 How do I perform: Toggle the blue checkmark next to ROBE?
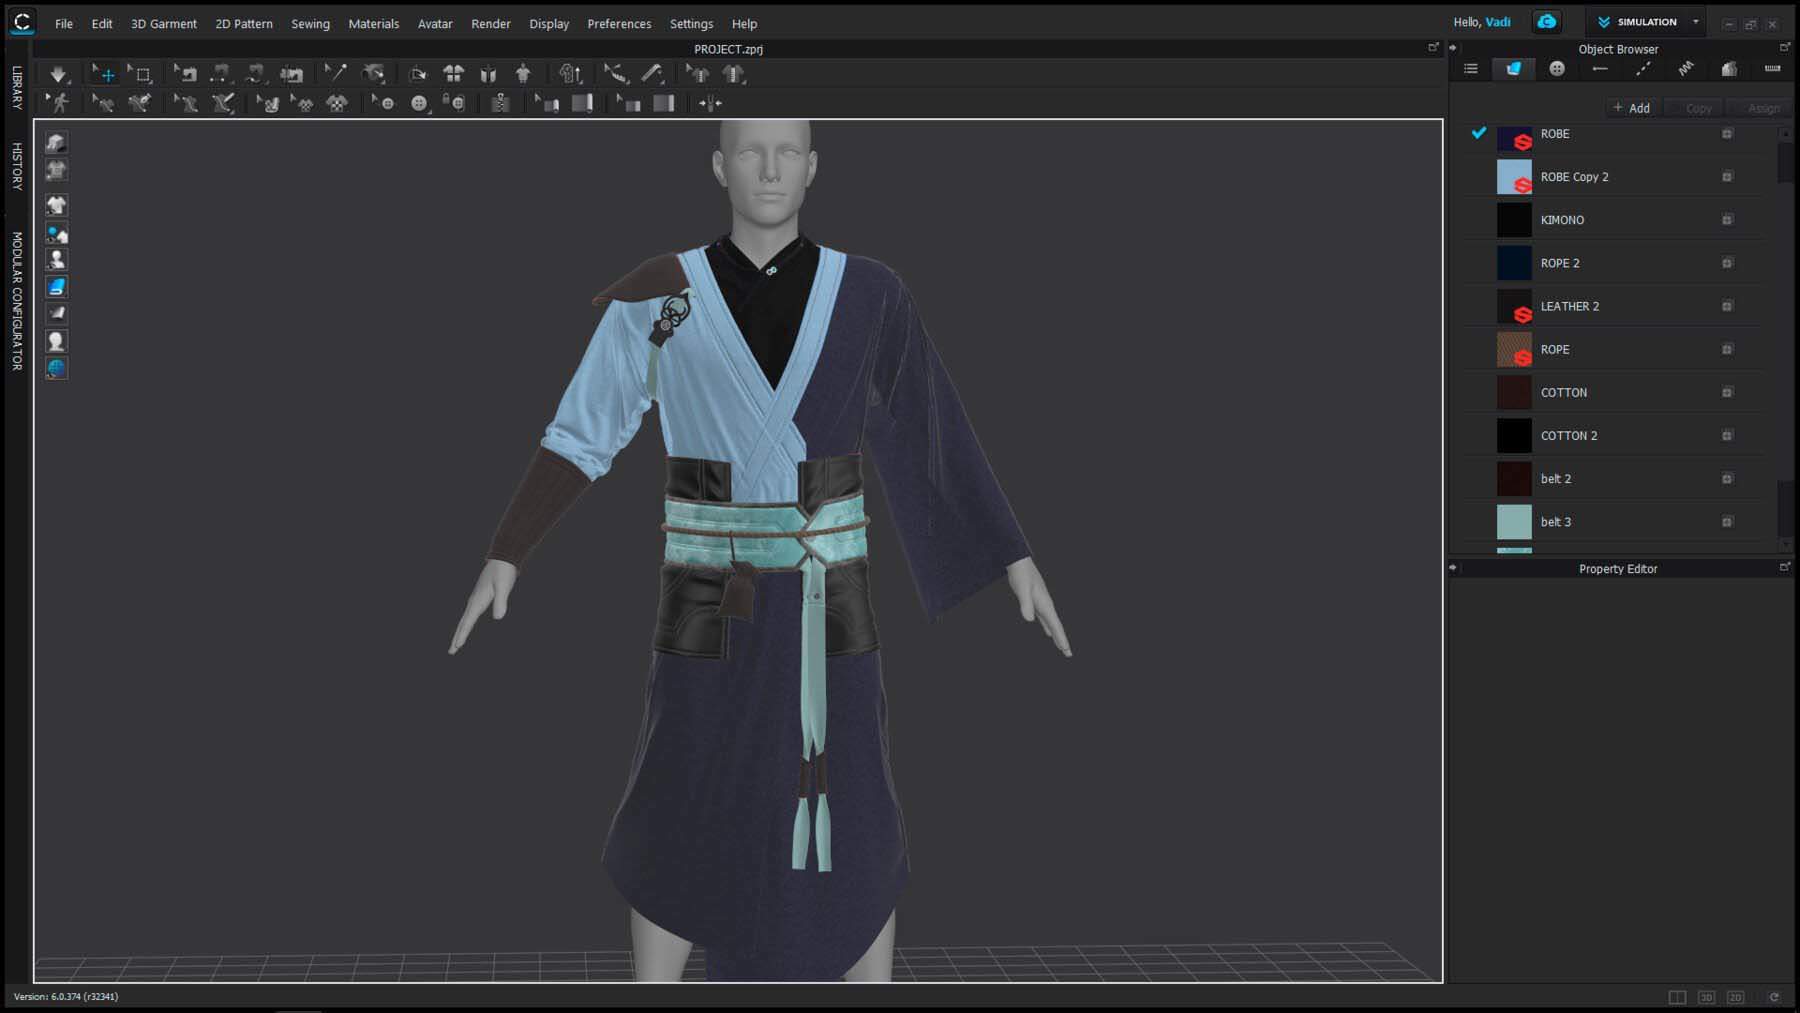1479,133
